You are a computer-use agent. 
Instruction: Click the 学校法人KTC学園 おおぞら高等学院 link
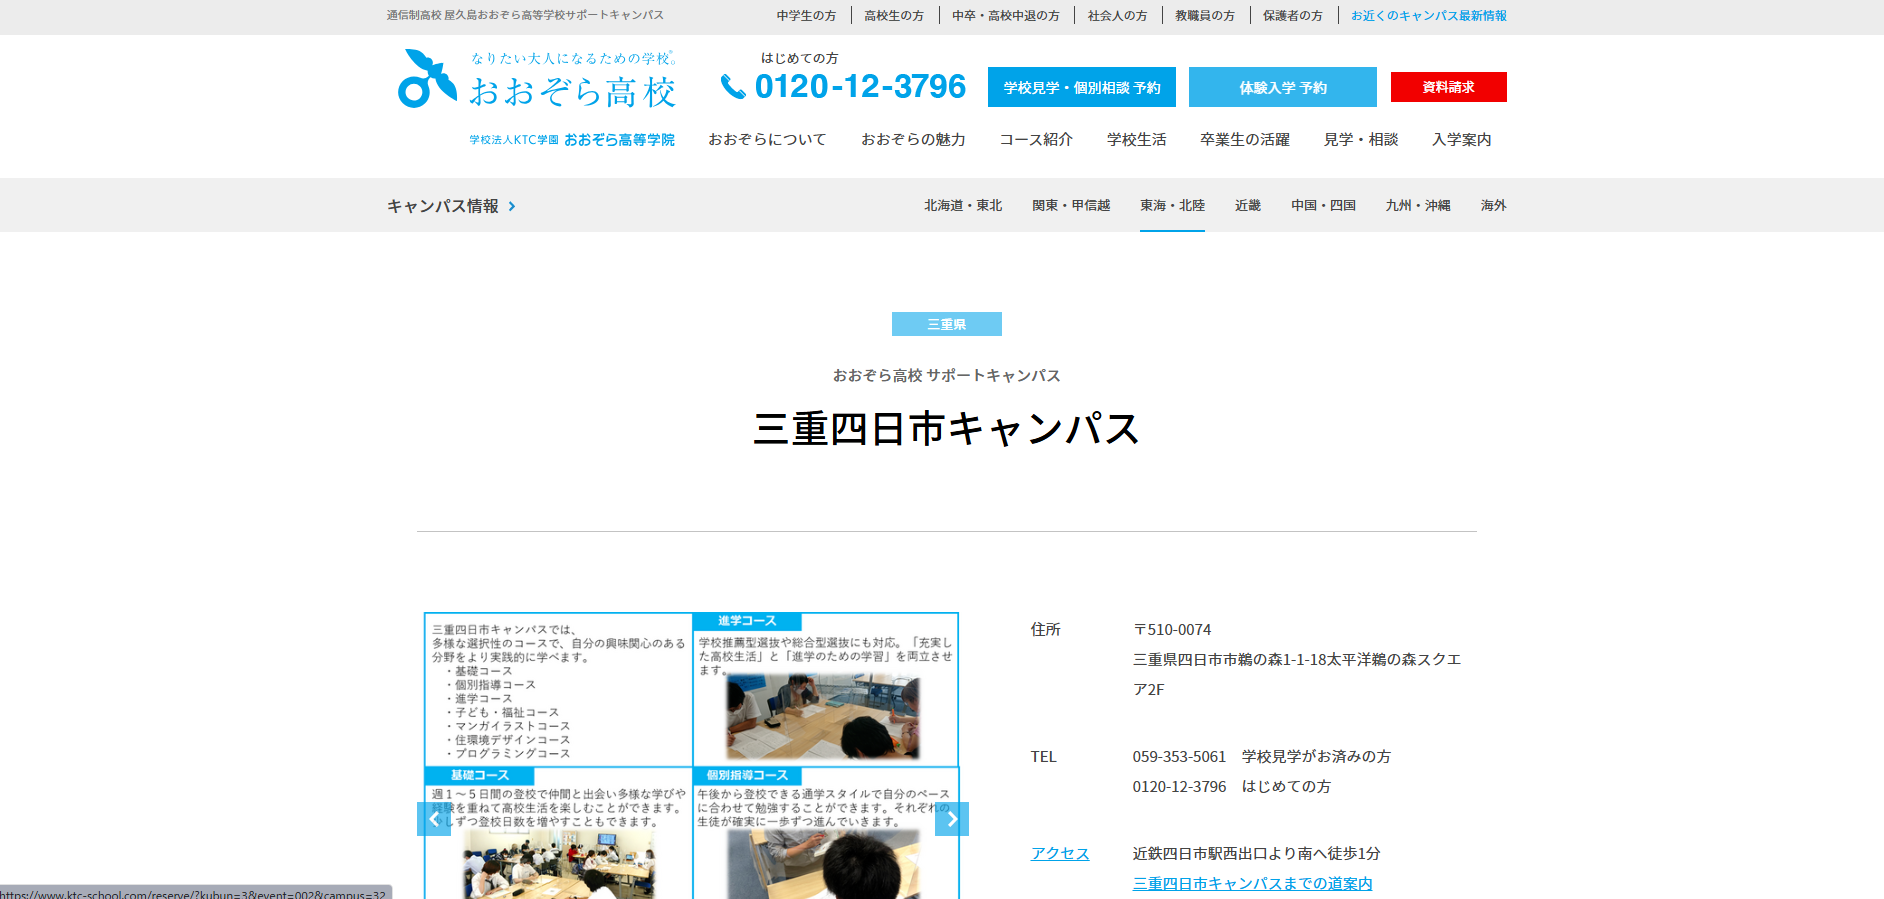(572, 140)
